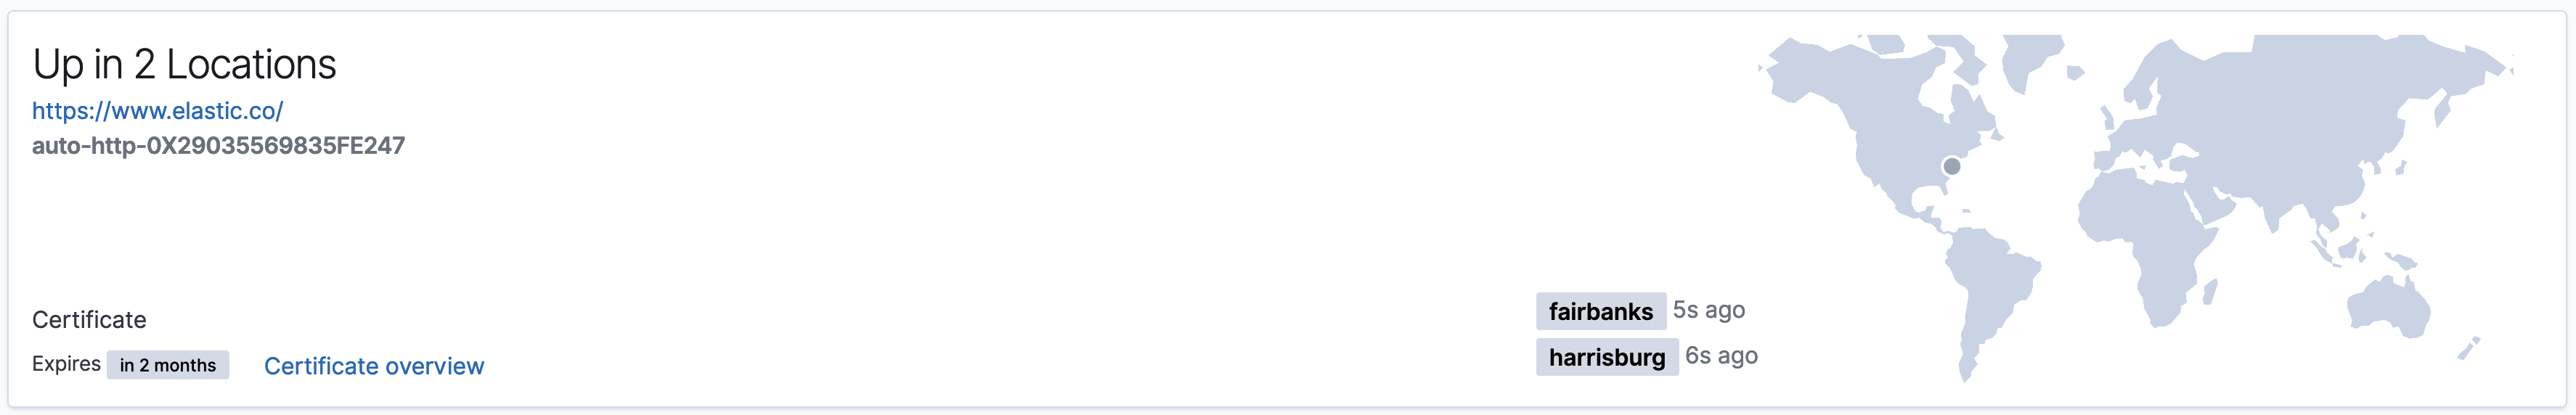Screen dimensions: 2576x415
Task: Open the Certificate overview link
Action: click(x=373, y=366)
